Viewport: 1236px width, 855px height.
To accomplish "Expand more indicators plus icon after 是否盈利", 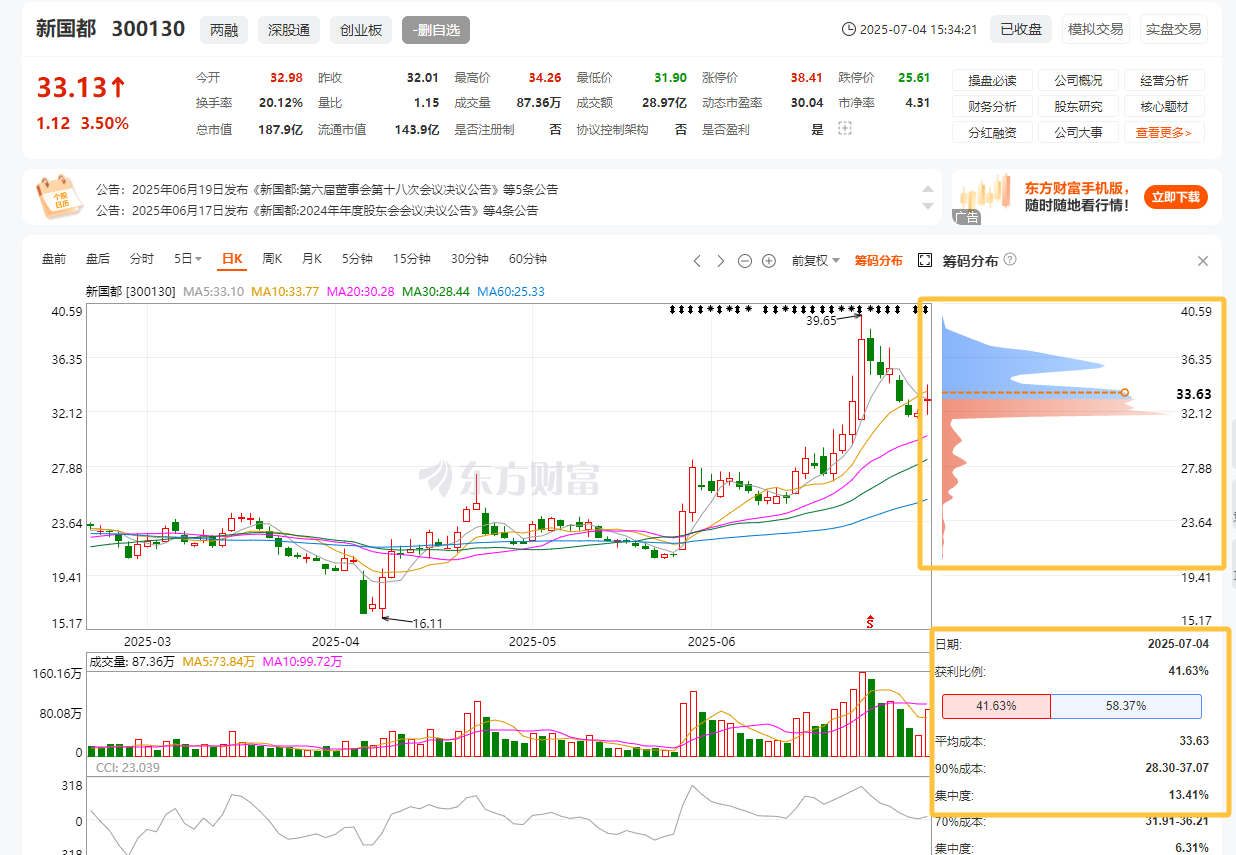I will (x=845, y=129).
